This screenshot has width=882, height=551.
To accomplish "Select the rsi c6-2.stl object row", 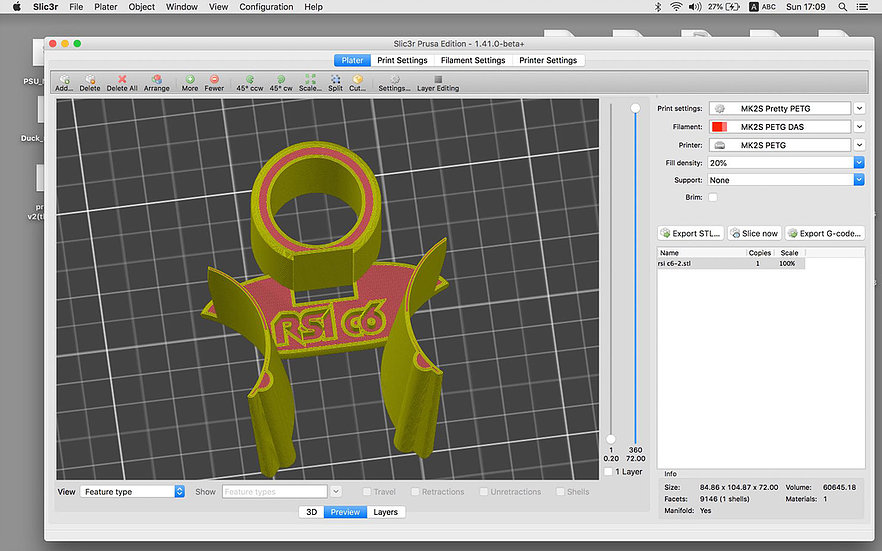I will pyautogui.click(x=731, y=264).
